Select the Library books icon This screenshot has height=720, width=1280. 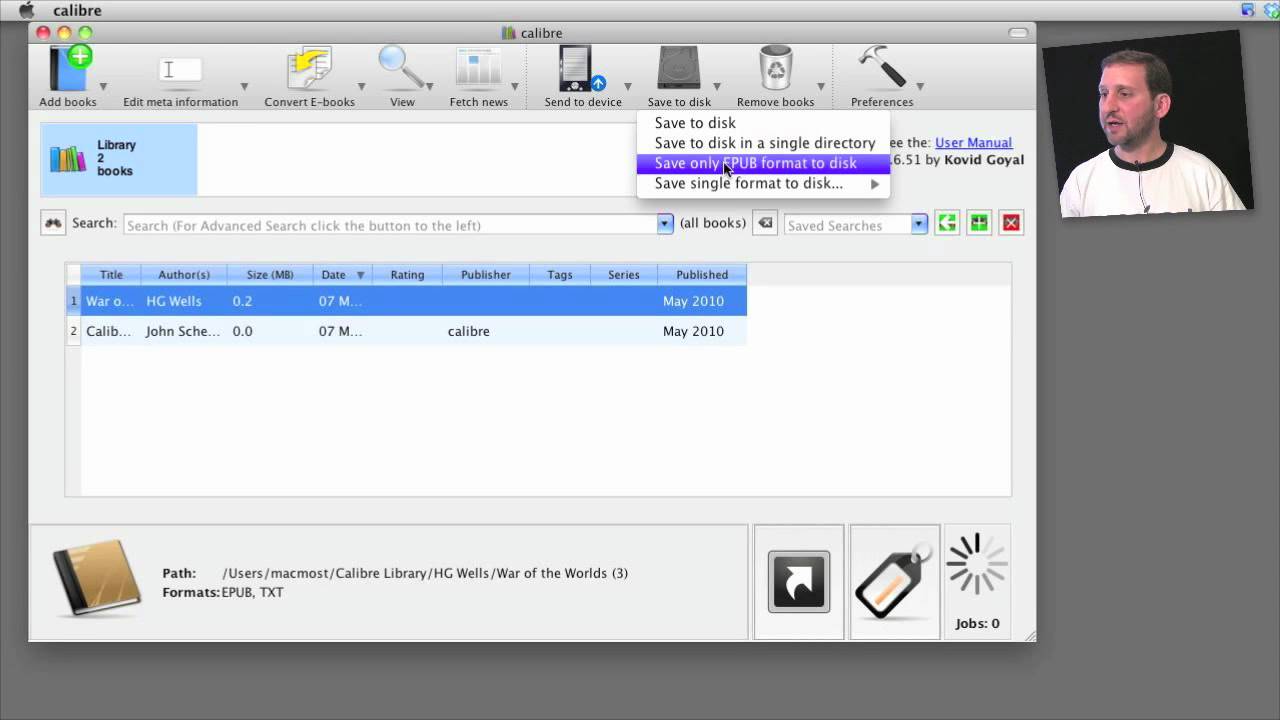pos(68,159)
